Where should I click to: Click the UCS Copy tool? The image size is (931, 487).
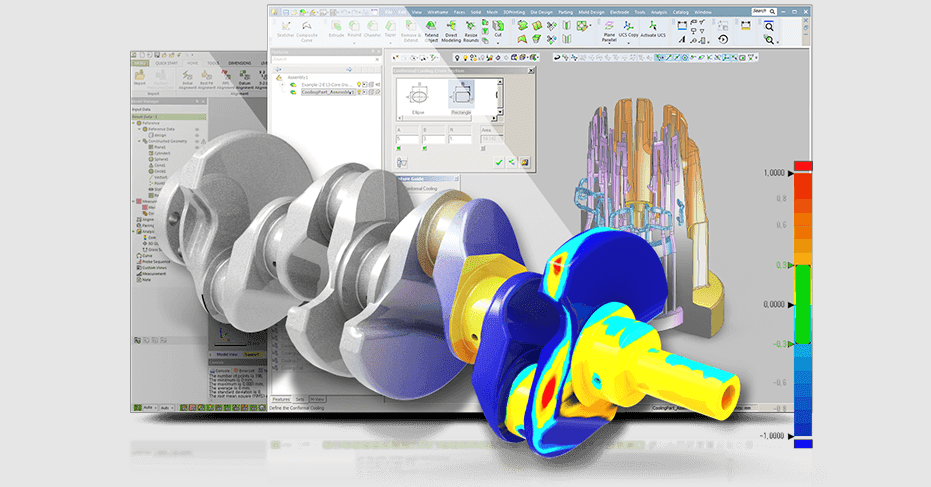click(628, 29)
